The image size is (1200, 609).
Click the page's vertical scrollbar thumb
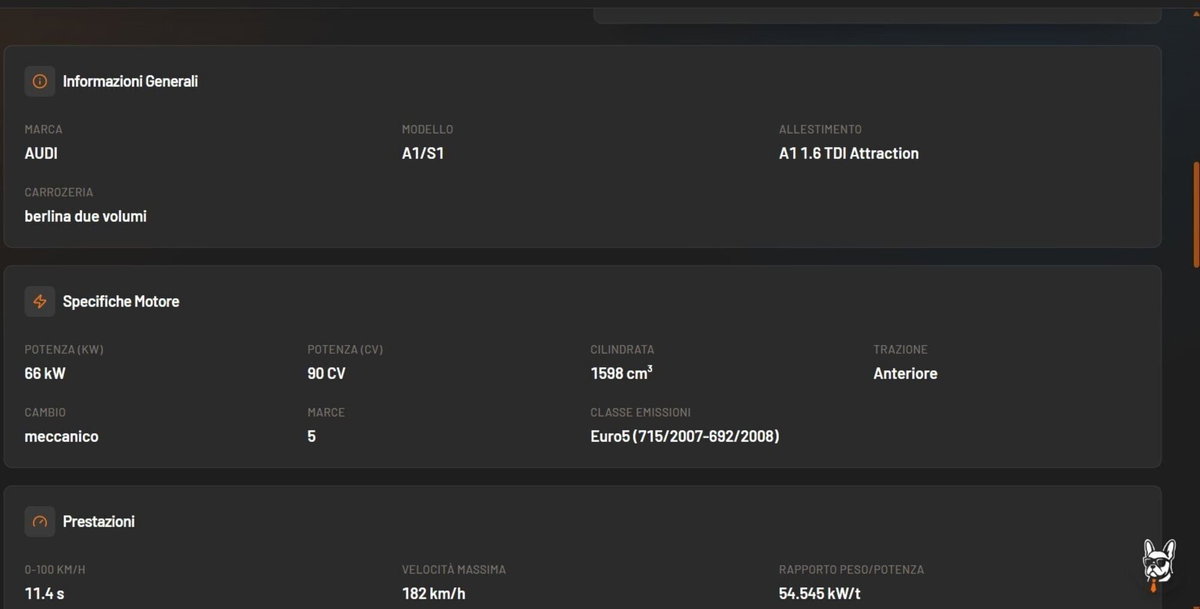[x=1195, y=215]
